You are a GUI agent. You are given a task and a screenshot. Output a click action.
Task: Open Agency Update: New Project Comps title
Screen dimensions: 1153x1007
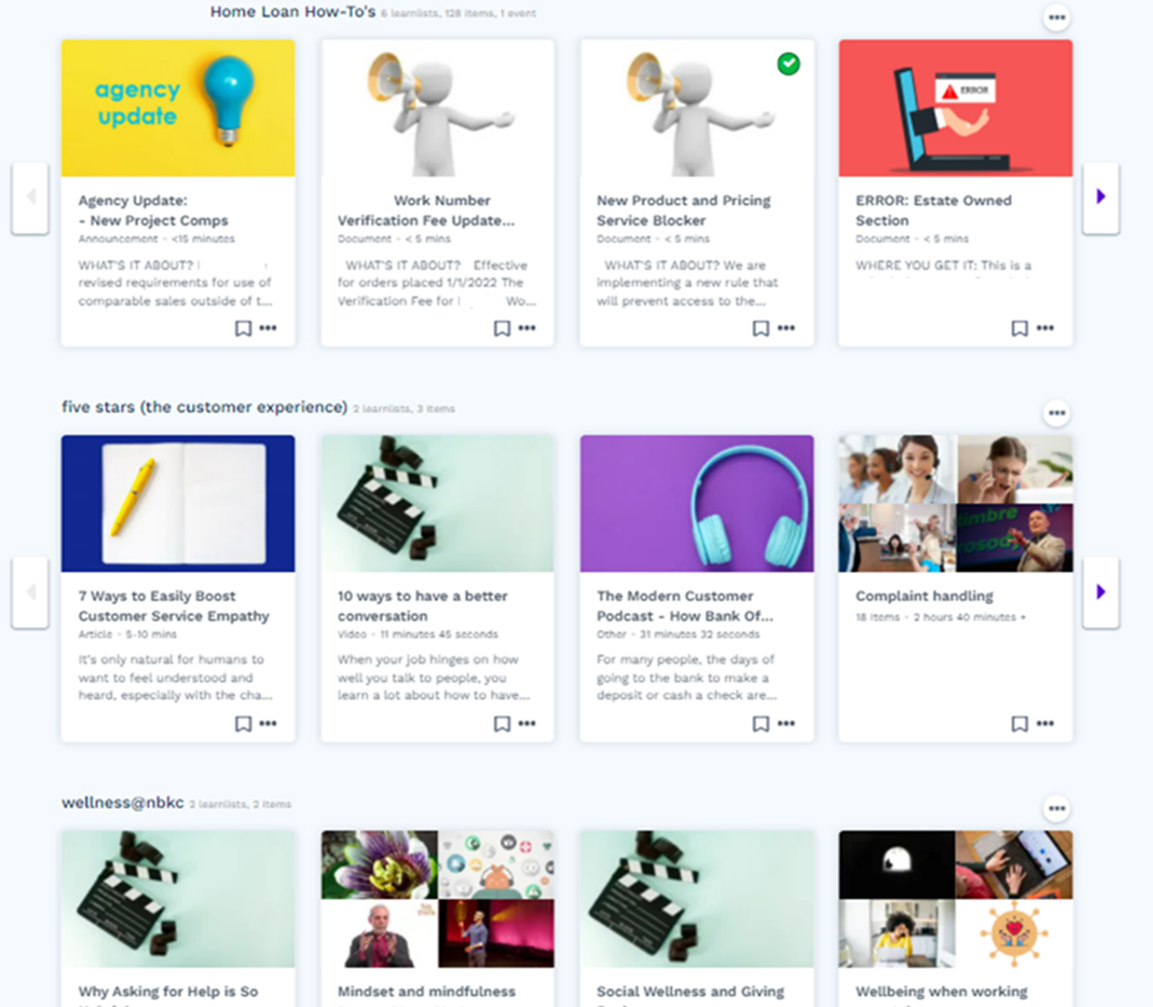(153, 210)
